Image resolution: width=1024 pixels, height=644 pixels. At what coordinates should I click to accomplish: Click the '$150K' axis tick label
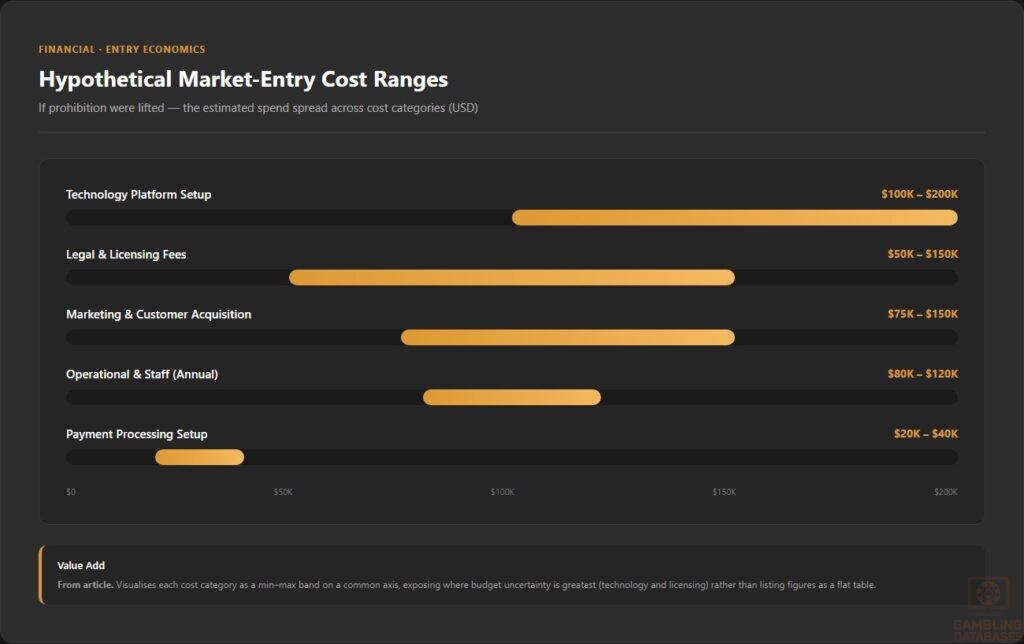tap(724, 492)
